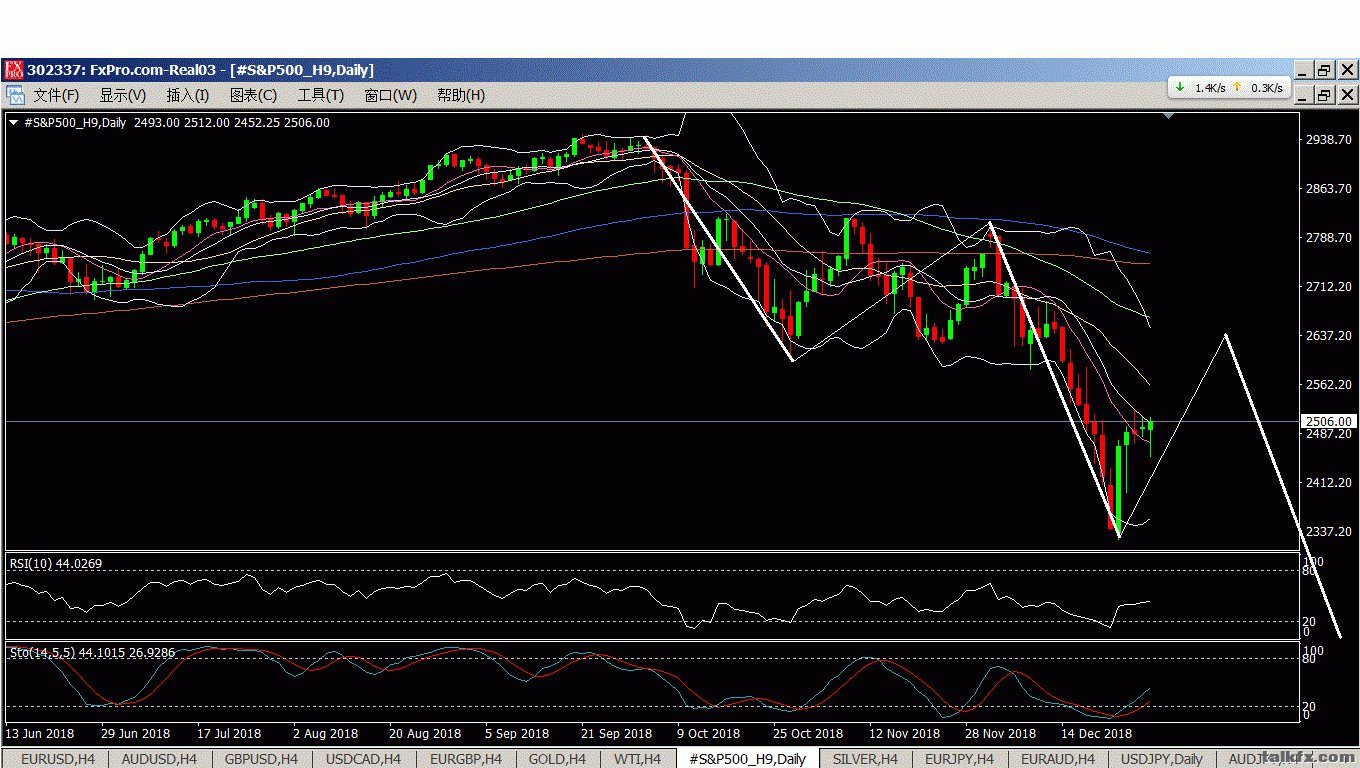Open the 图表(C) menu

[x=253, y=95]
